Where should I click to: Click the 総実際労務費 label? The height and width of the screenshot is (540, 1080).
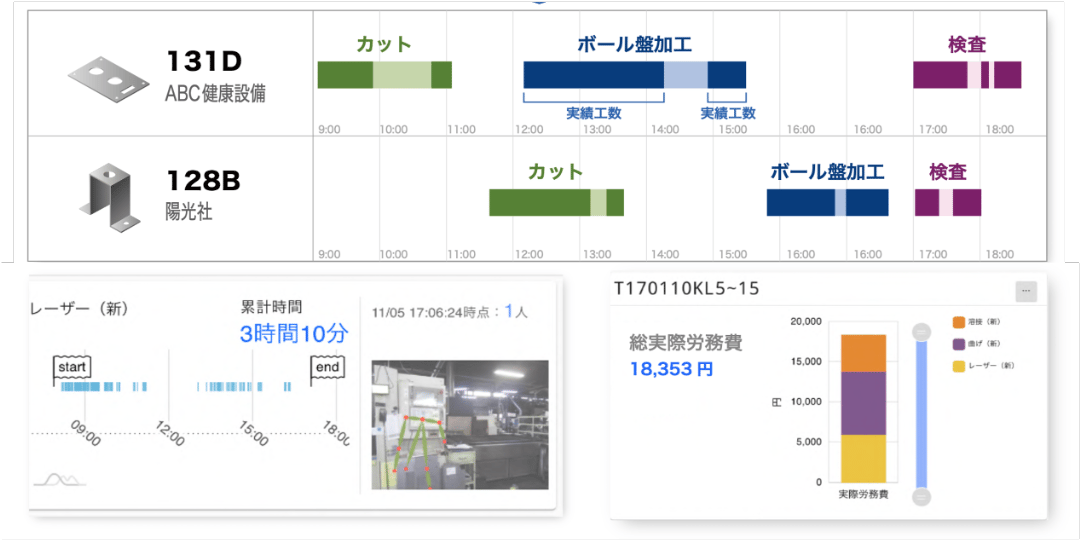pos(685,342)
